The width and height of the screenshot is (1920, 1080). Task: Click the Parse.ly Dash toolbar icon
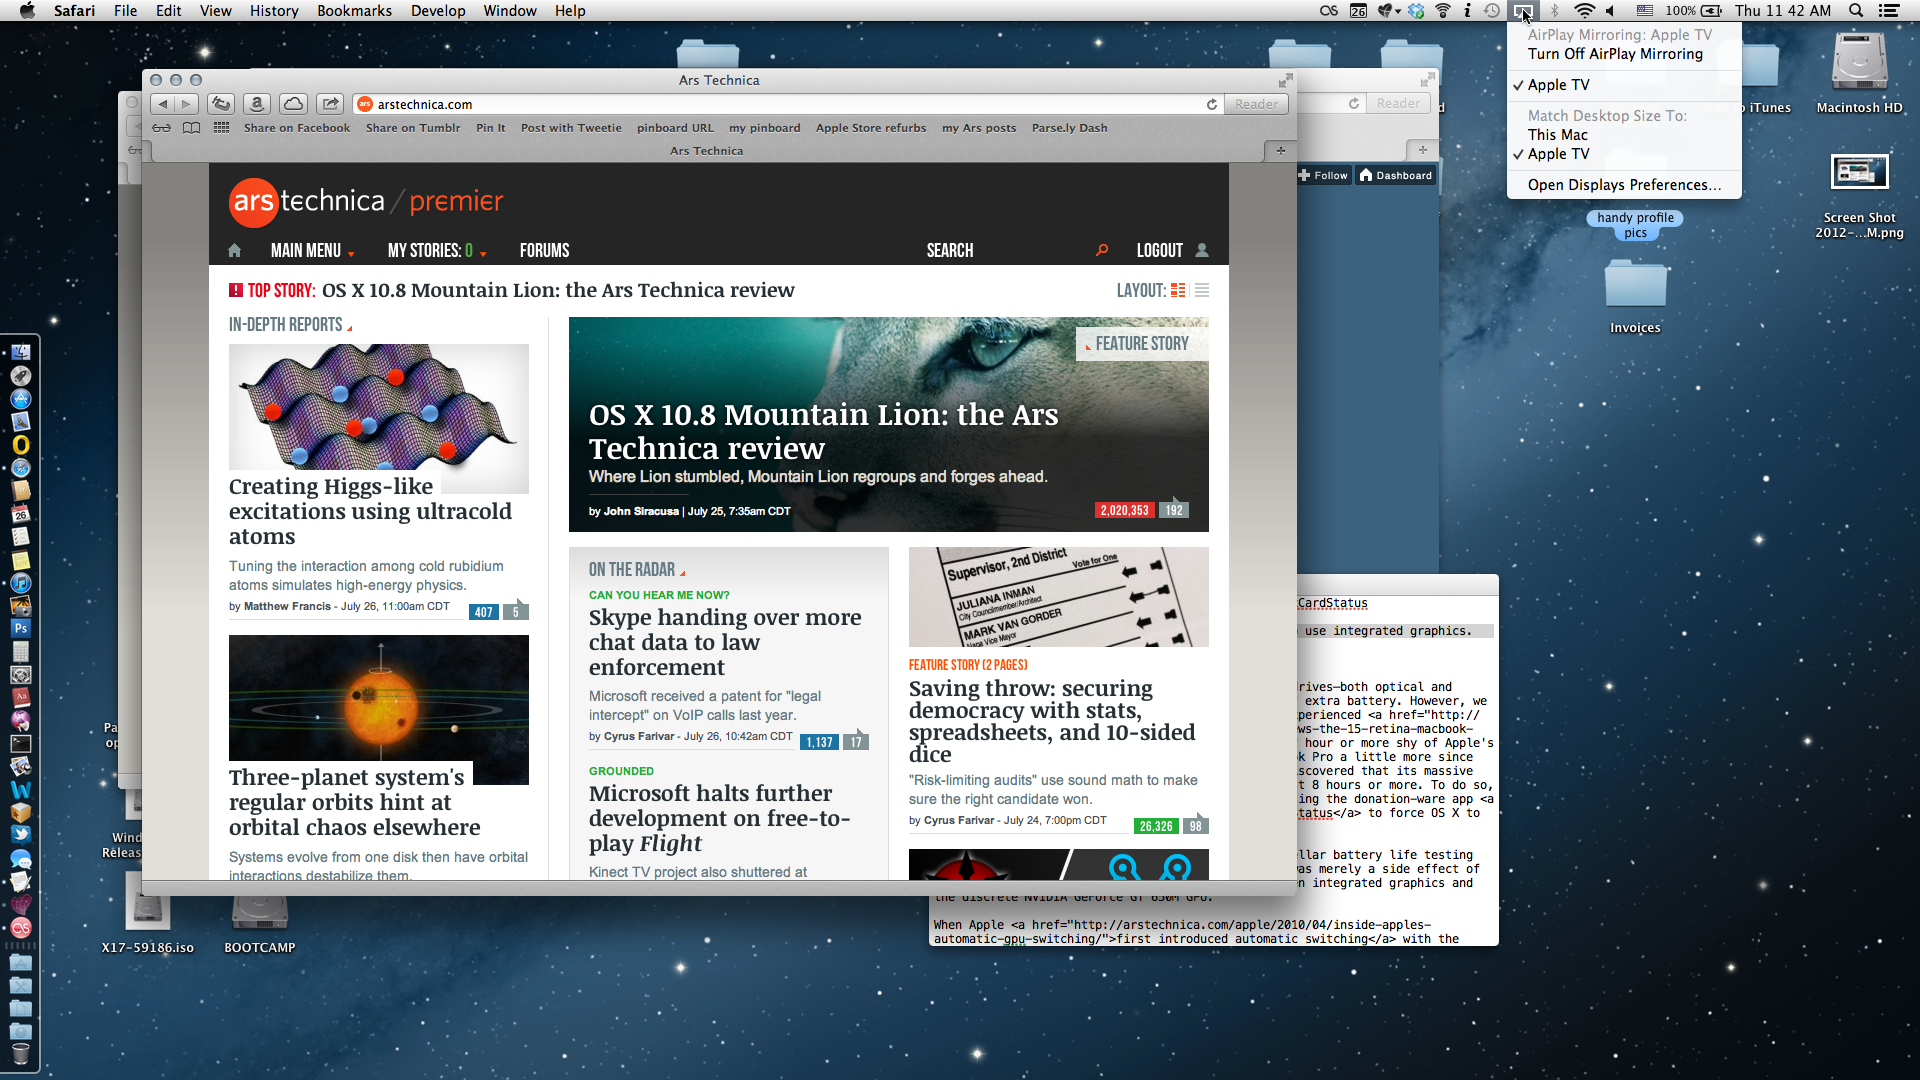[1068, 128]
